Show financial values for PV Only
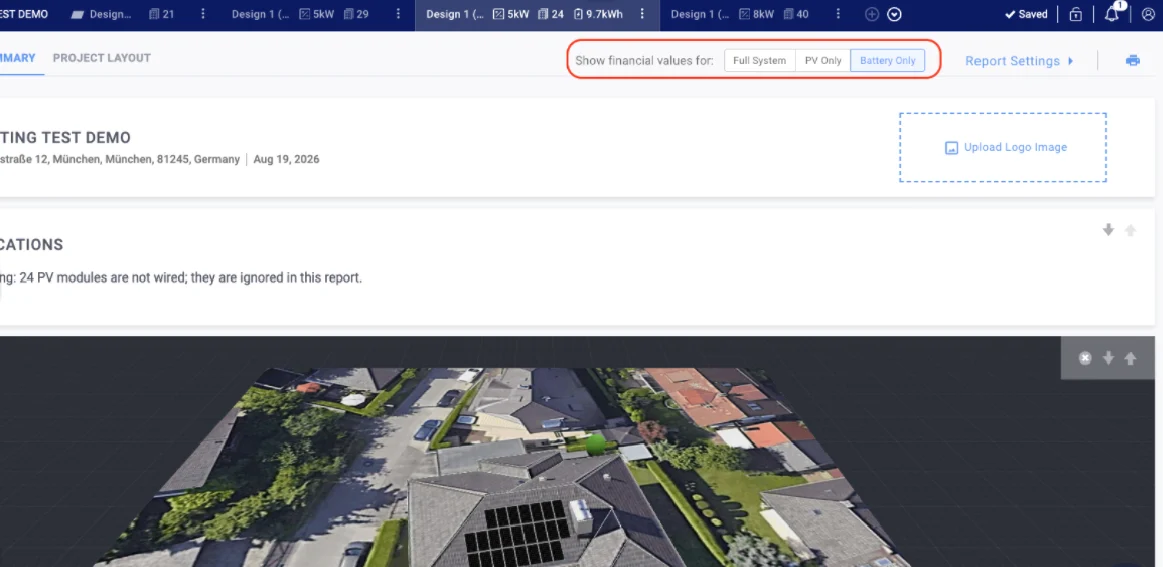This screenshot has height=567, width=1163. point(823,61)
